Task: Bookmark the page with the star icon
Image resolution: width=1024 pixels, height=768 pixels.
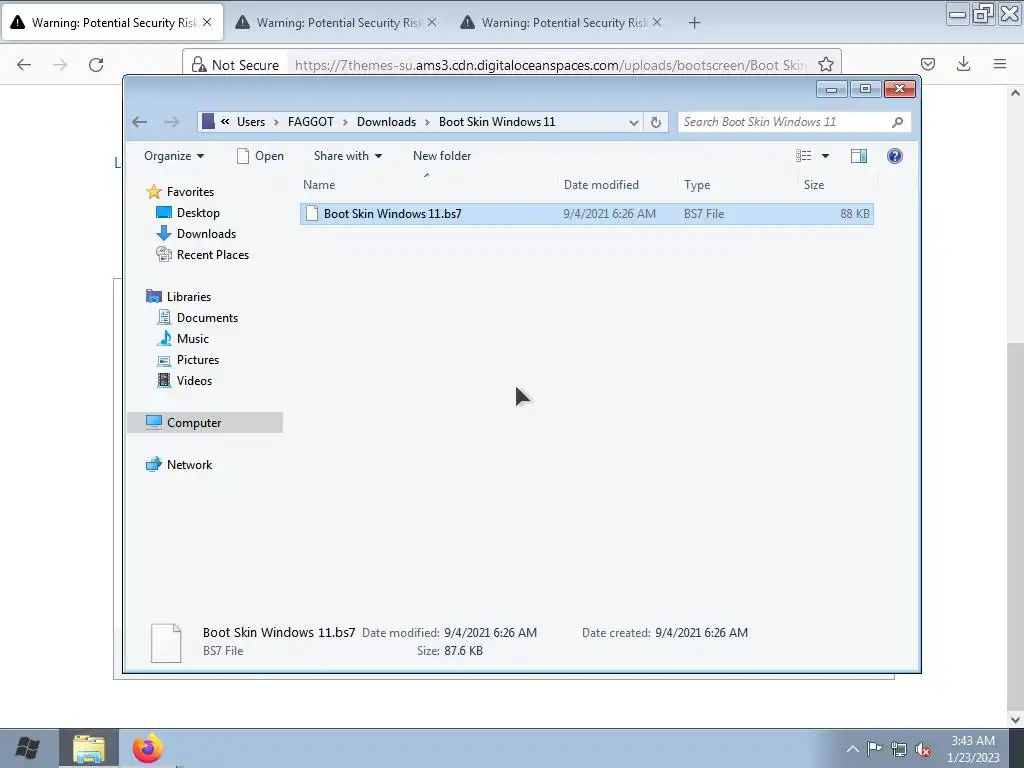Action: click(x=825, y=65)
